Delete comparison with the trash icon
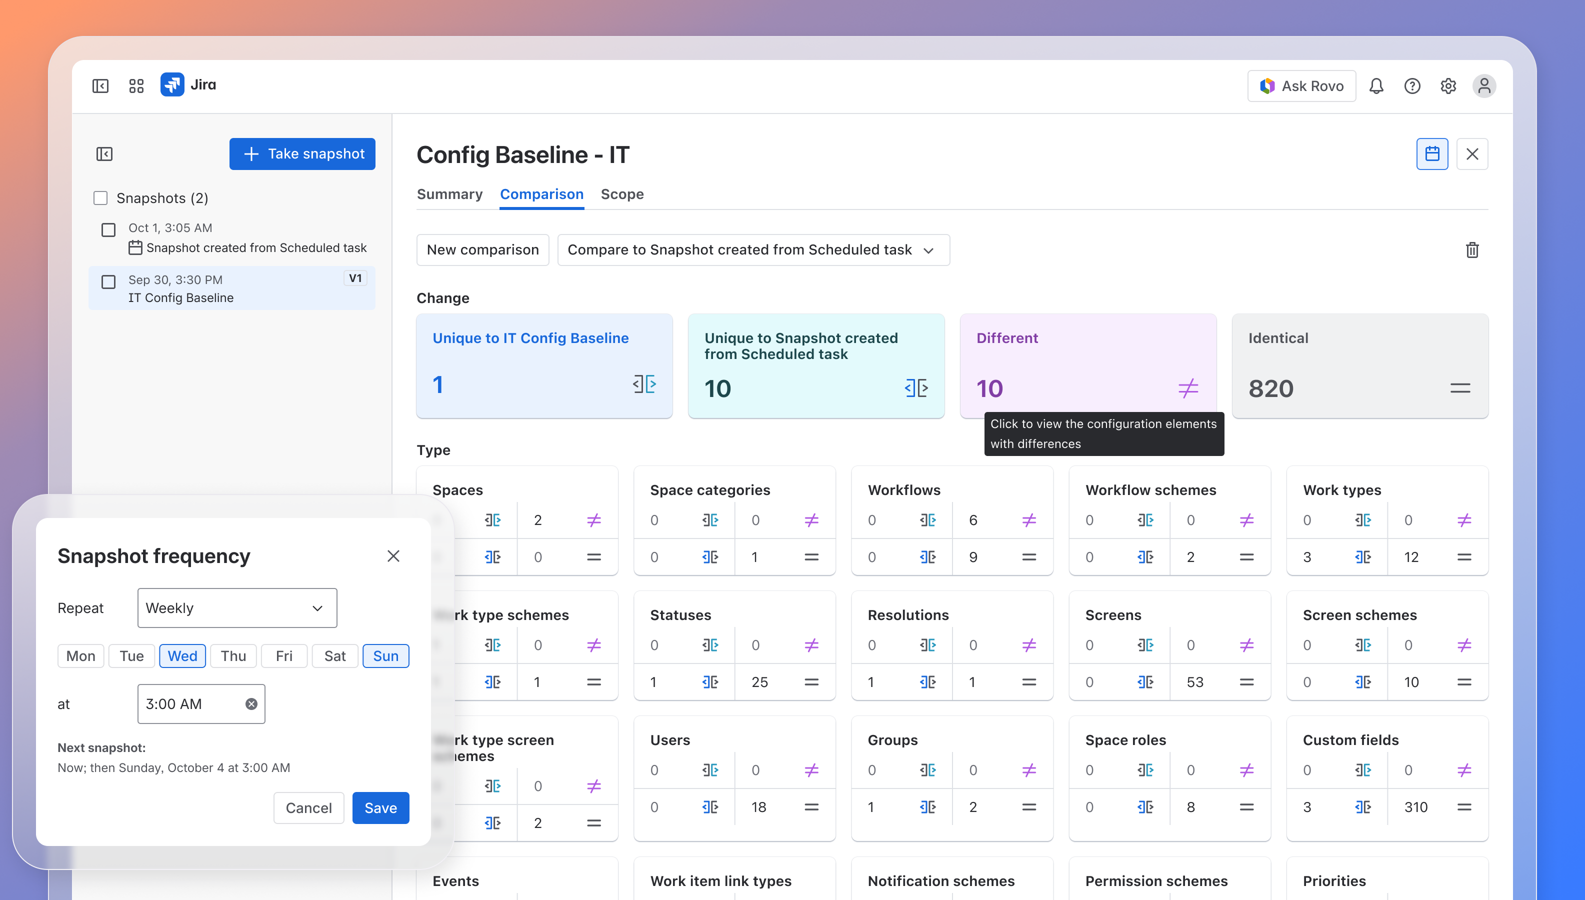This screenshot has height=900, width=1585. click(1472, 250)
